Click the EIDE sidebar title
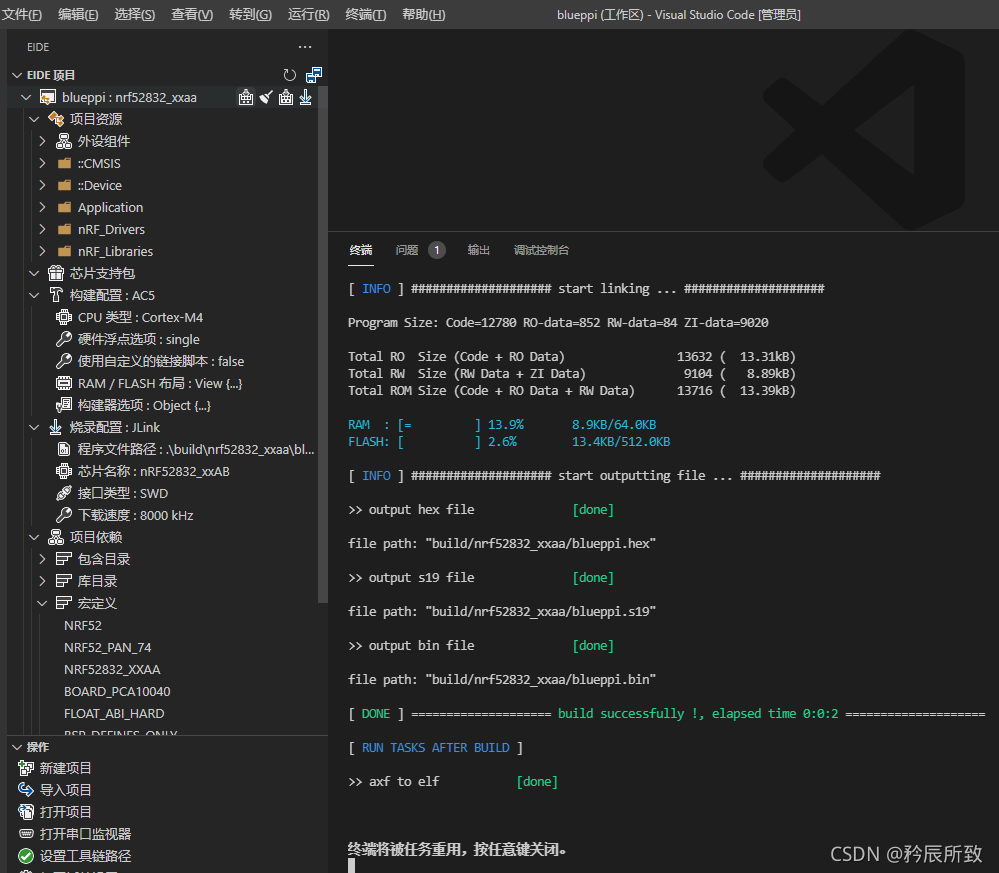This screenshot has width=999, height=873. 38,47
